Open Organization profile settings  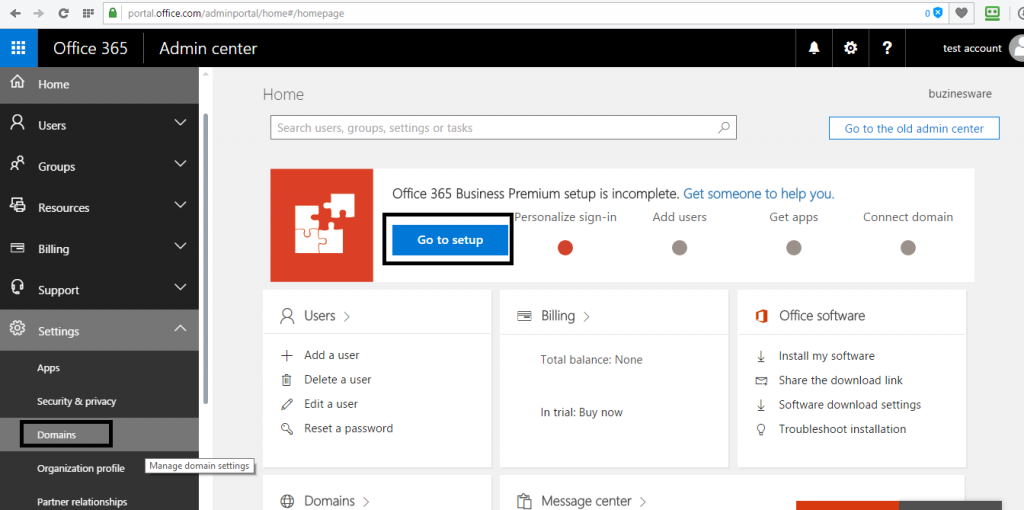(x=81, y=468)
